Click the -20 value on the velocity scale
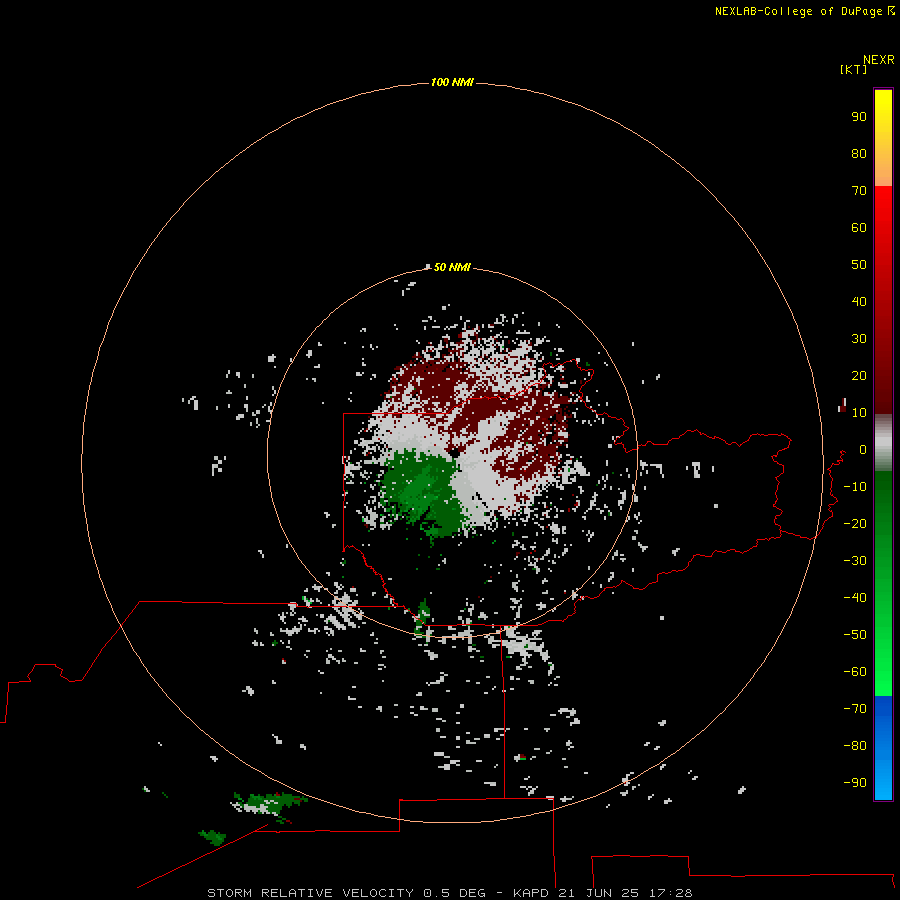Image resolution: width=900 pixels, height=900 pixels. click(855, 523)
